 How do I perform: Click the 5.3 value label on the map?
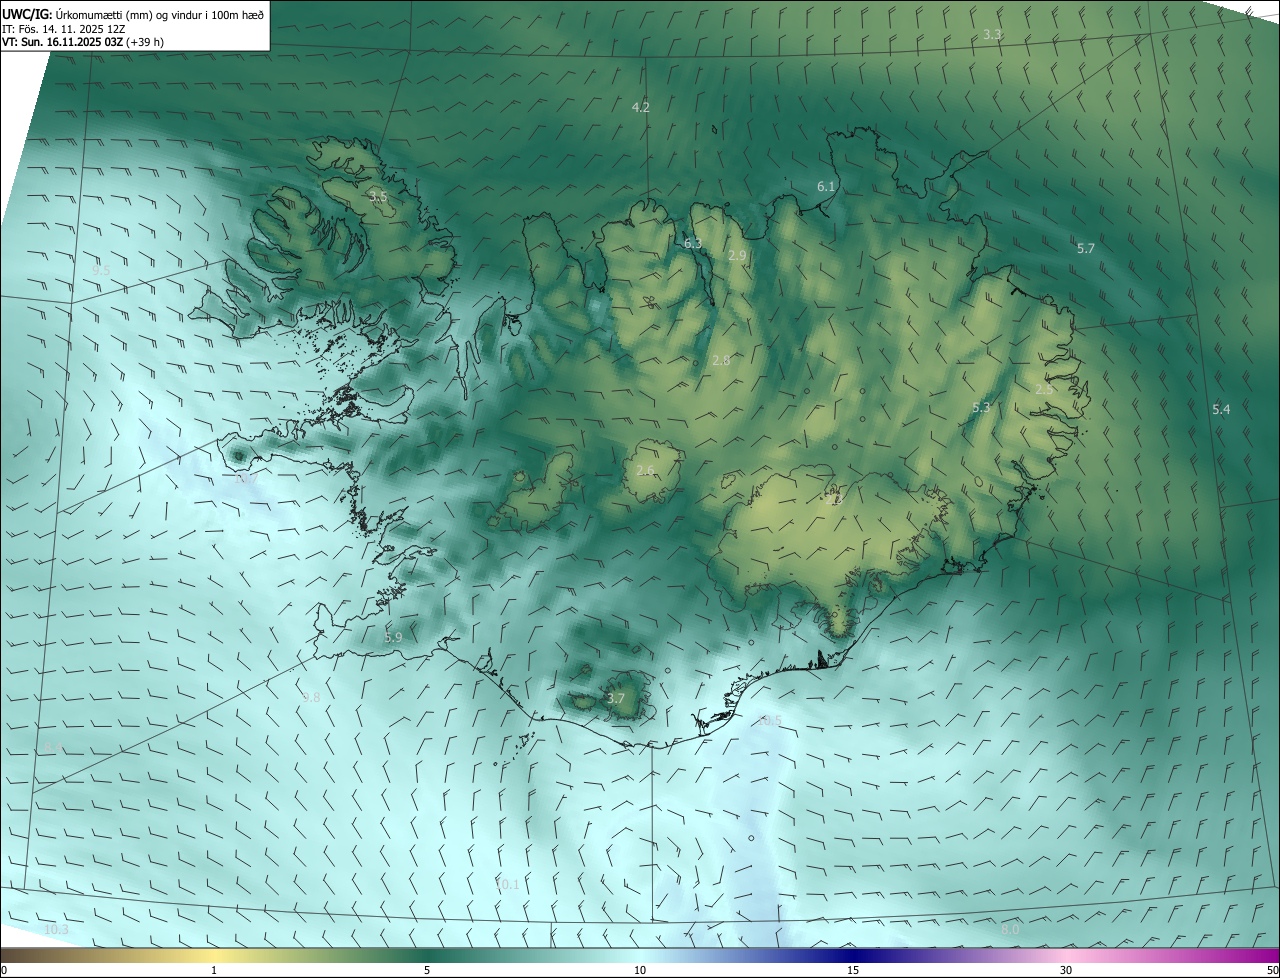[x=981, y=407]
